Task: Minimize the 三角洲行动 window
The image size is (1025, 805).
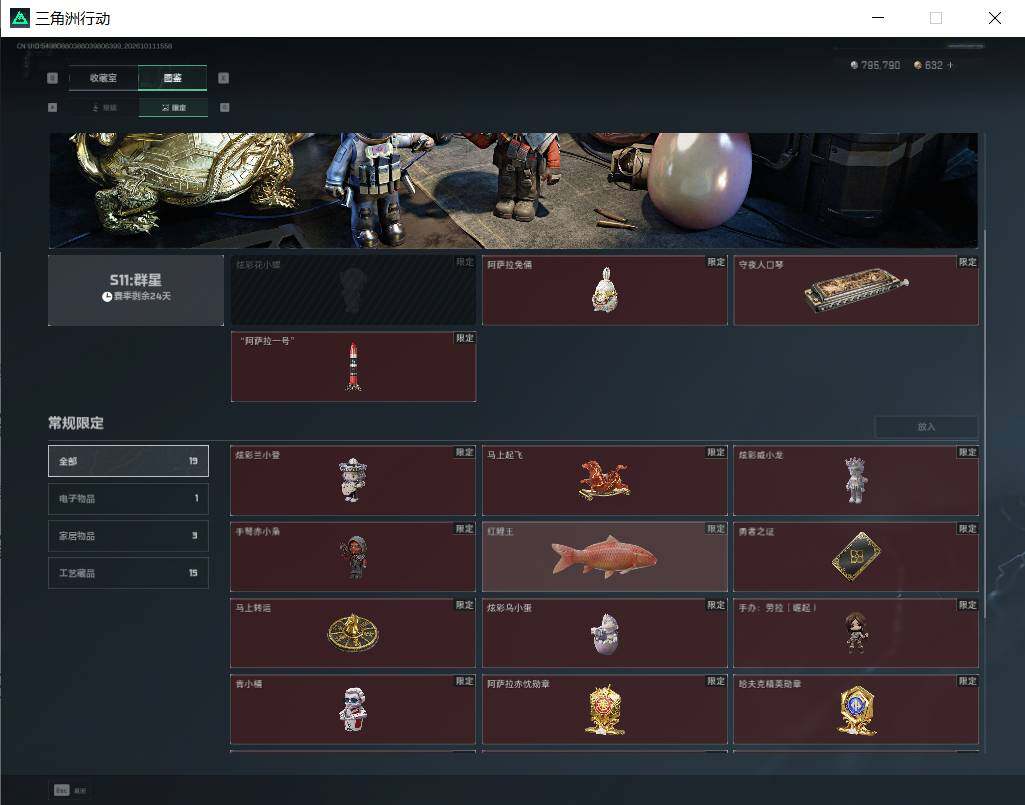Action: coord(878,18)
